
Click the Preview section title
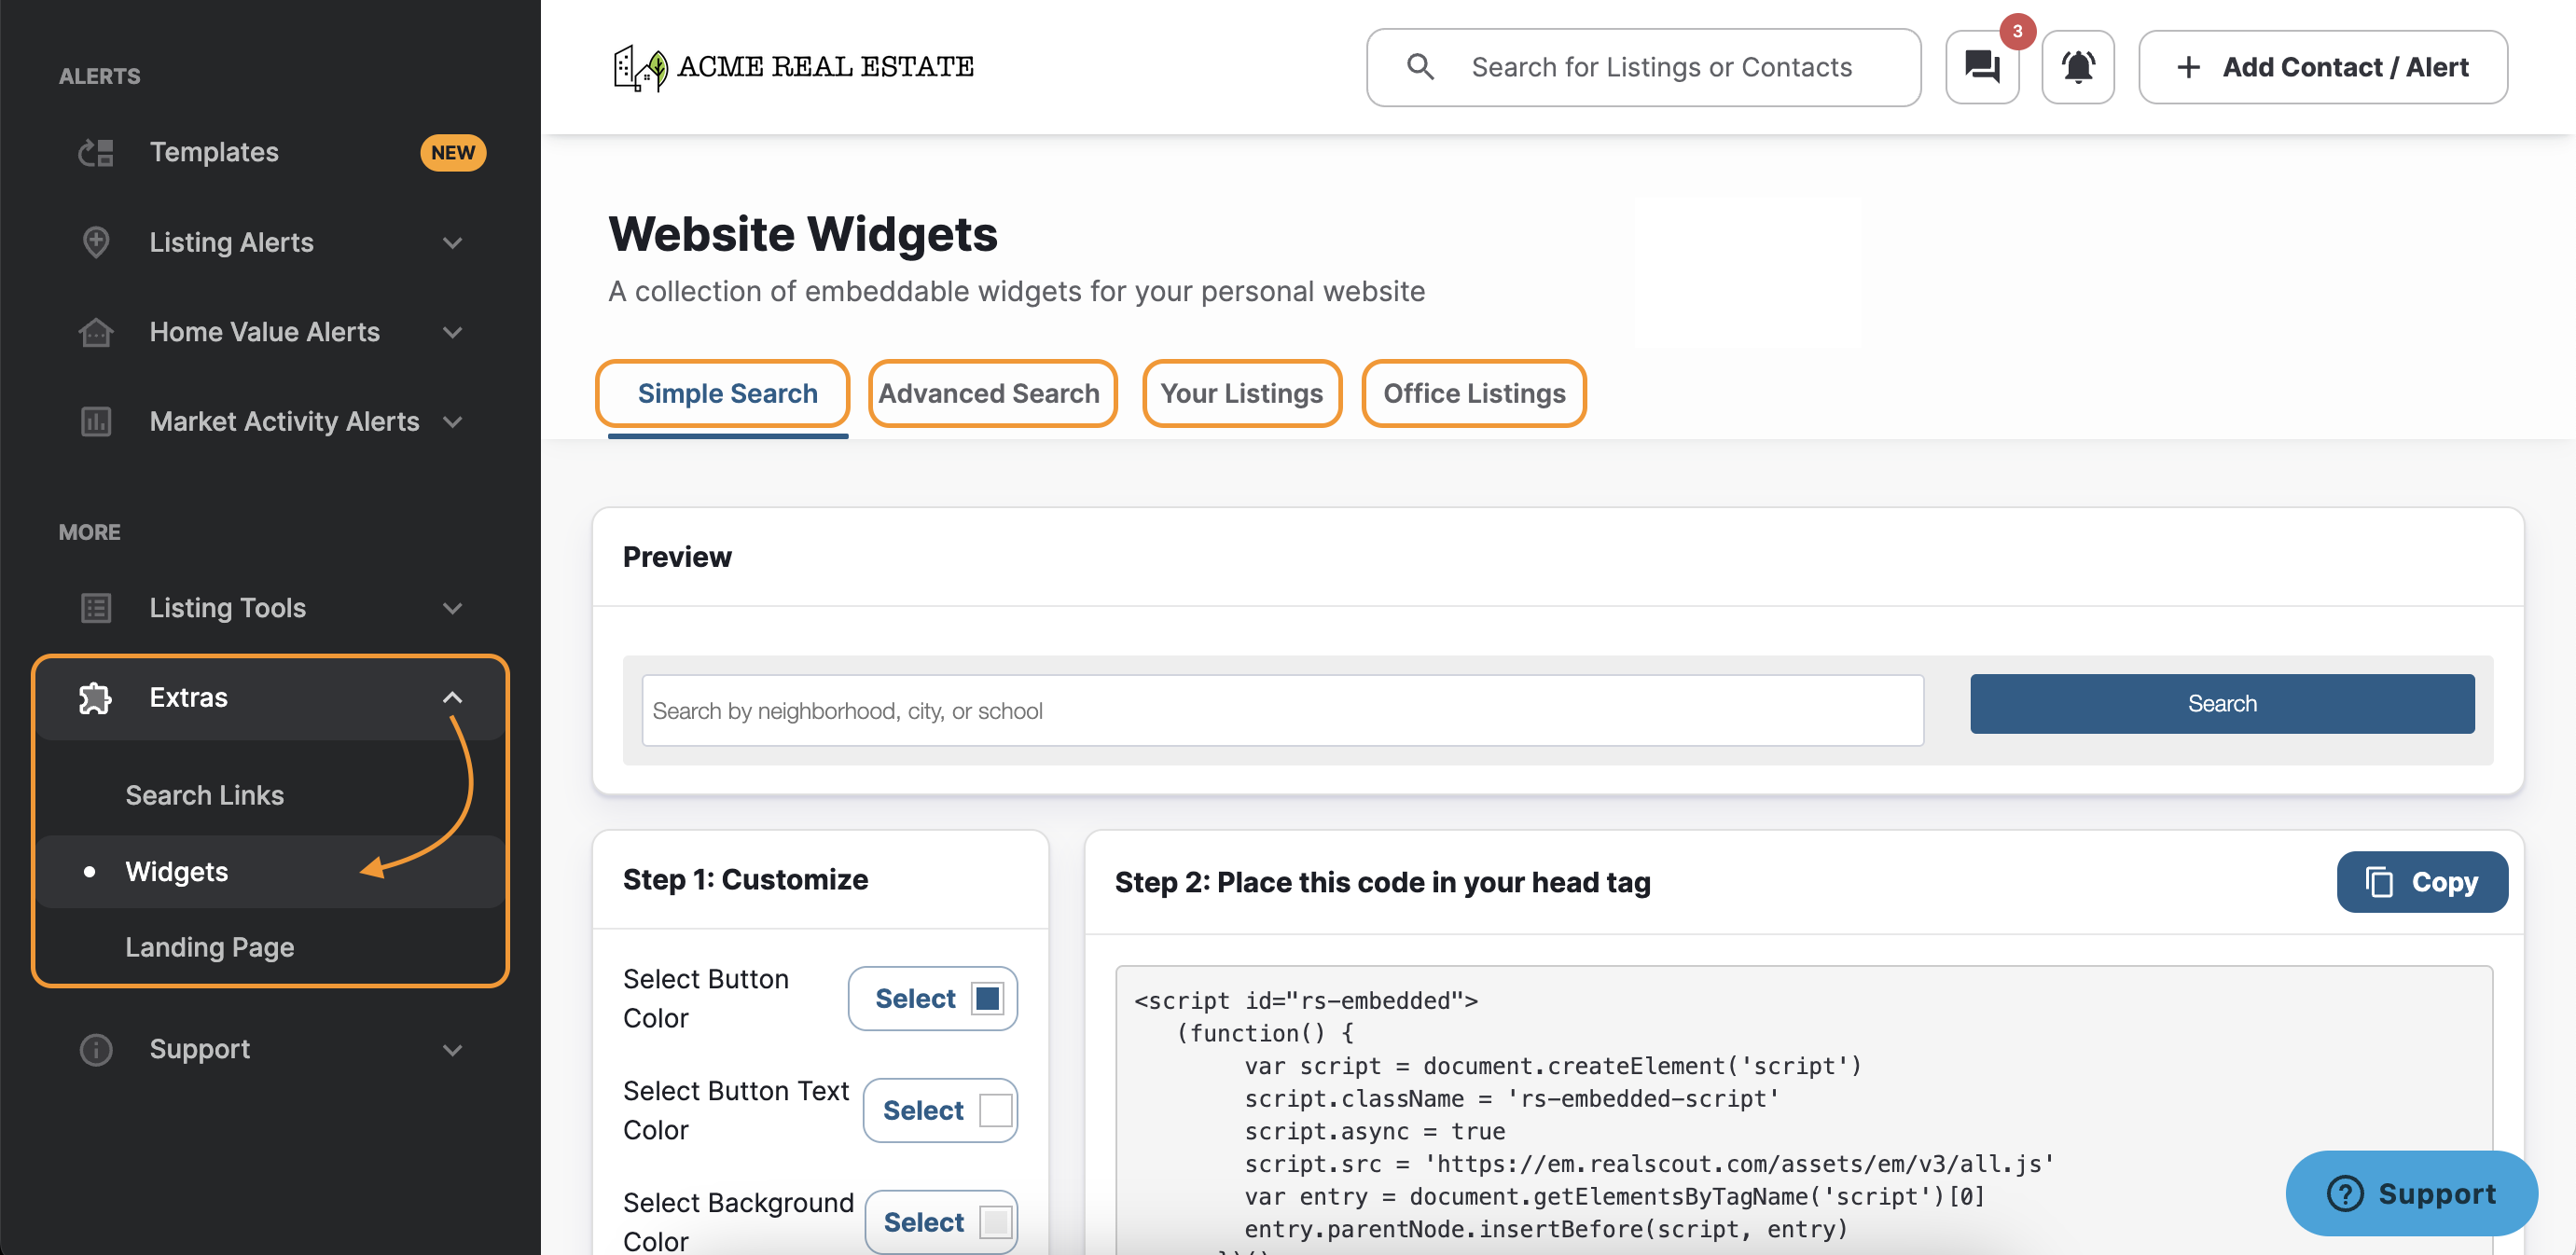677,557
